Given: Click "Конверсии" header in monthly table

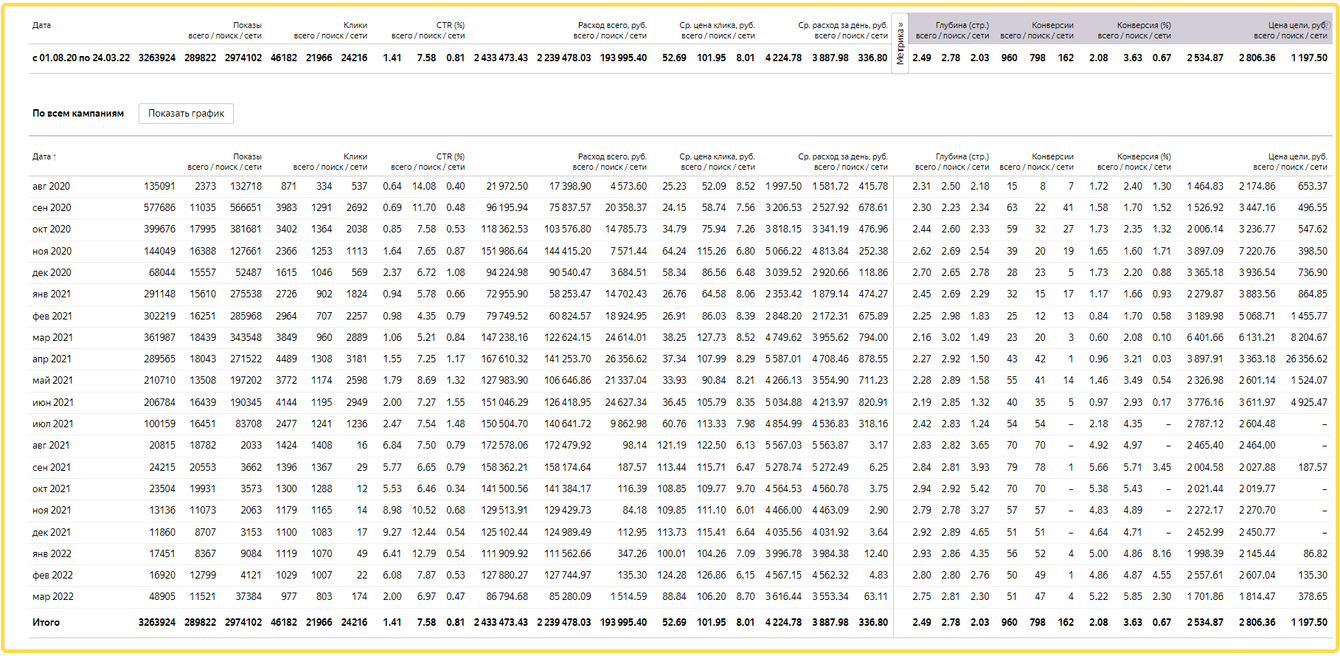Looking at the screenshot, I should click(x=1052, y=157).
